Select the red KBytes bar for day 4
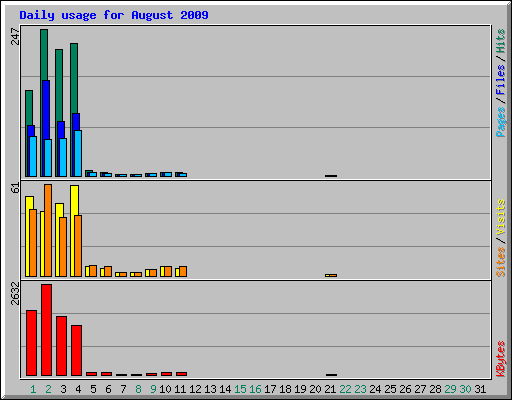The height and width of the screenshot is (400, 512). [x=76, y=351]
